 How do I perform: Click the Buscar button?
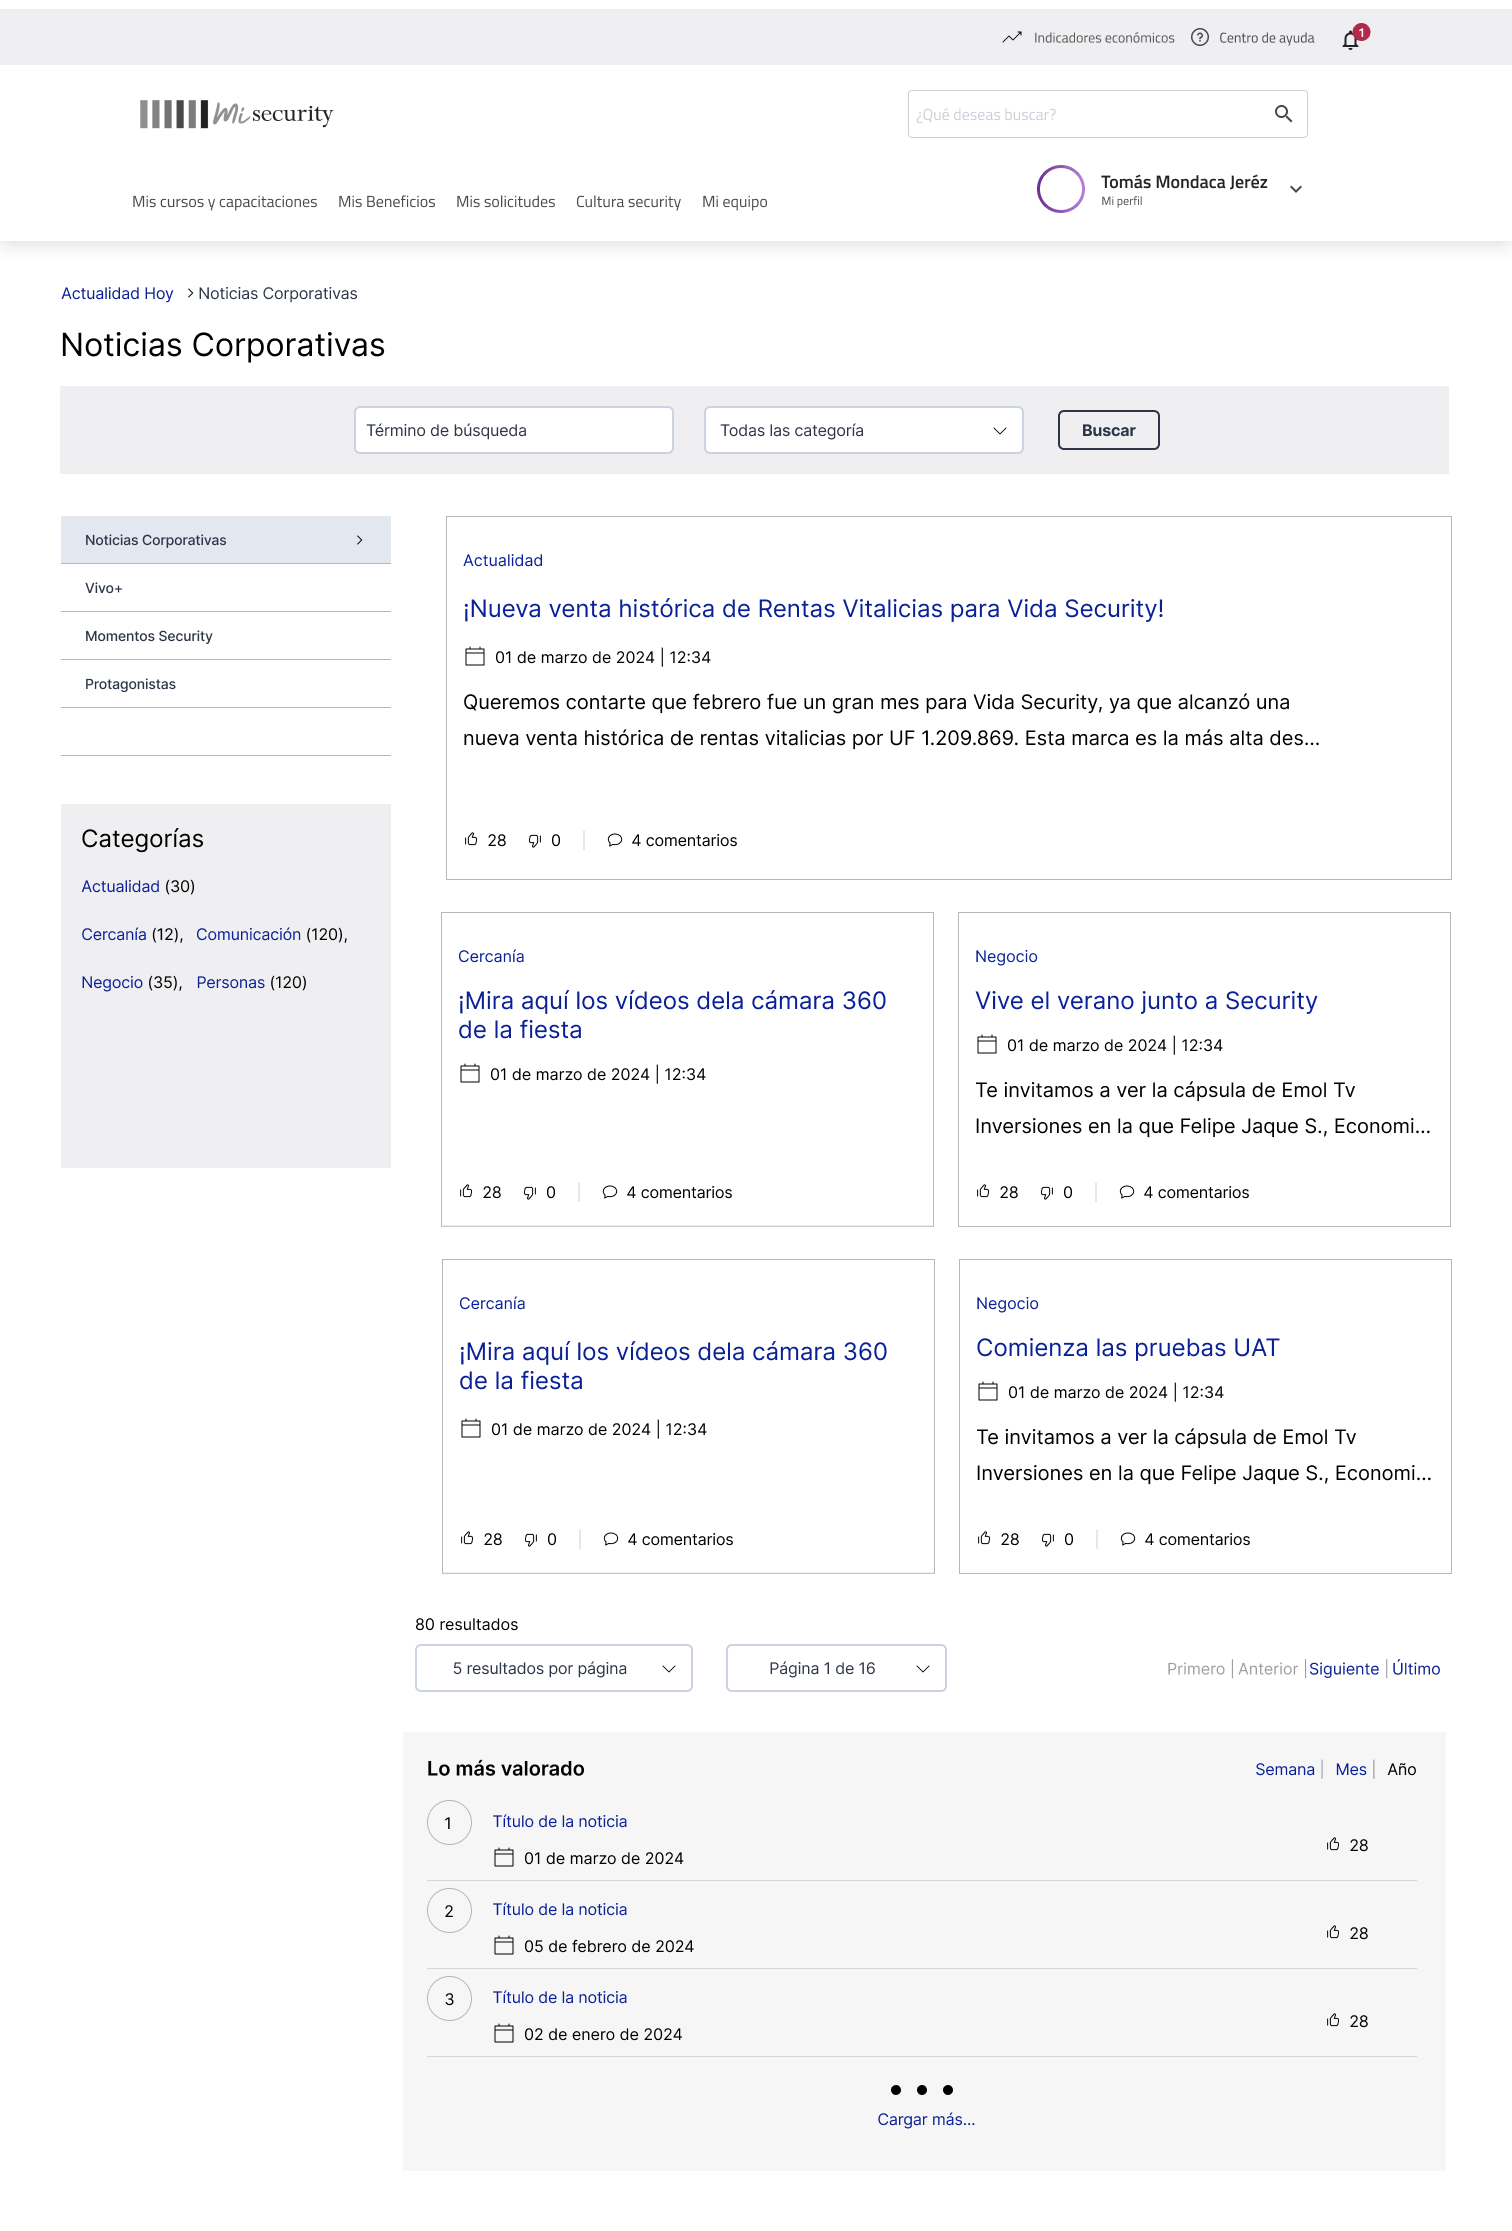[1109, 430]
